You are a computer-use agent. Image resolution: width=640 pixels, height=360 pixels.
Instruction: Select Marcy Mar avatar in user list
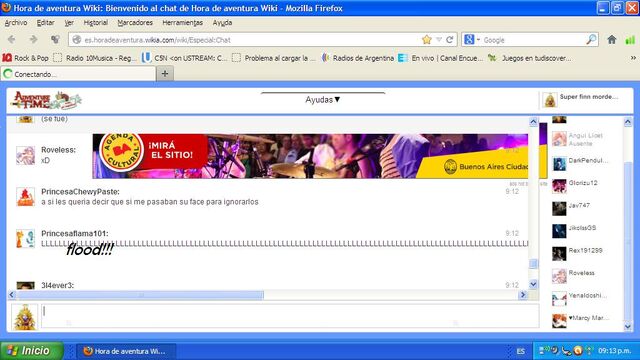[559, 321]
